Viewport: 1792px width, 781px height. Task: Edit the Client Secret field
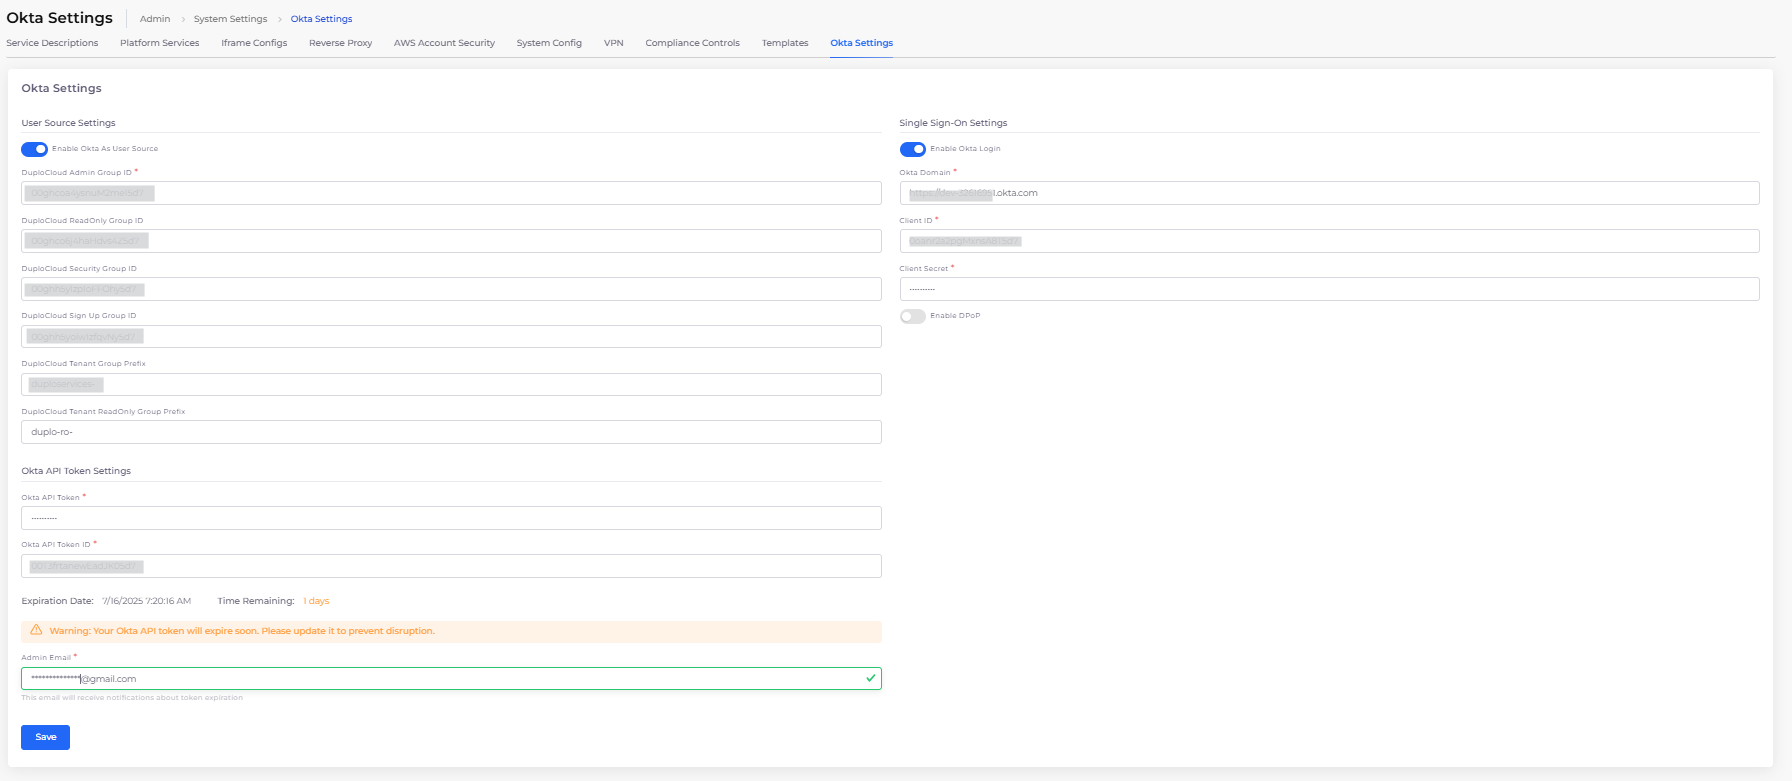pos(1328,289)
